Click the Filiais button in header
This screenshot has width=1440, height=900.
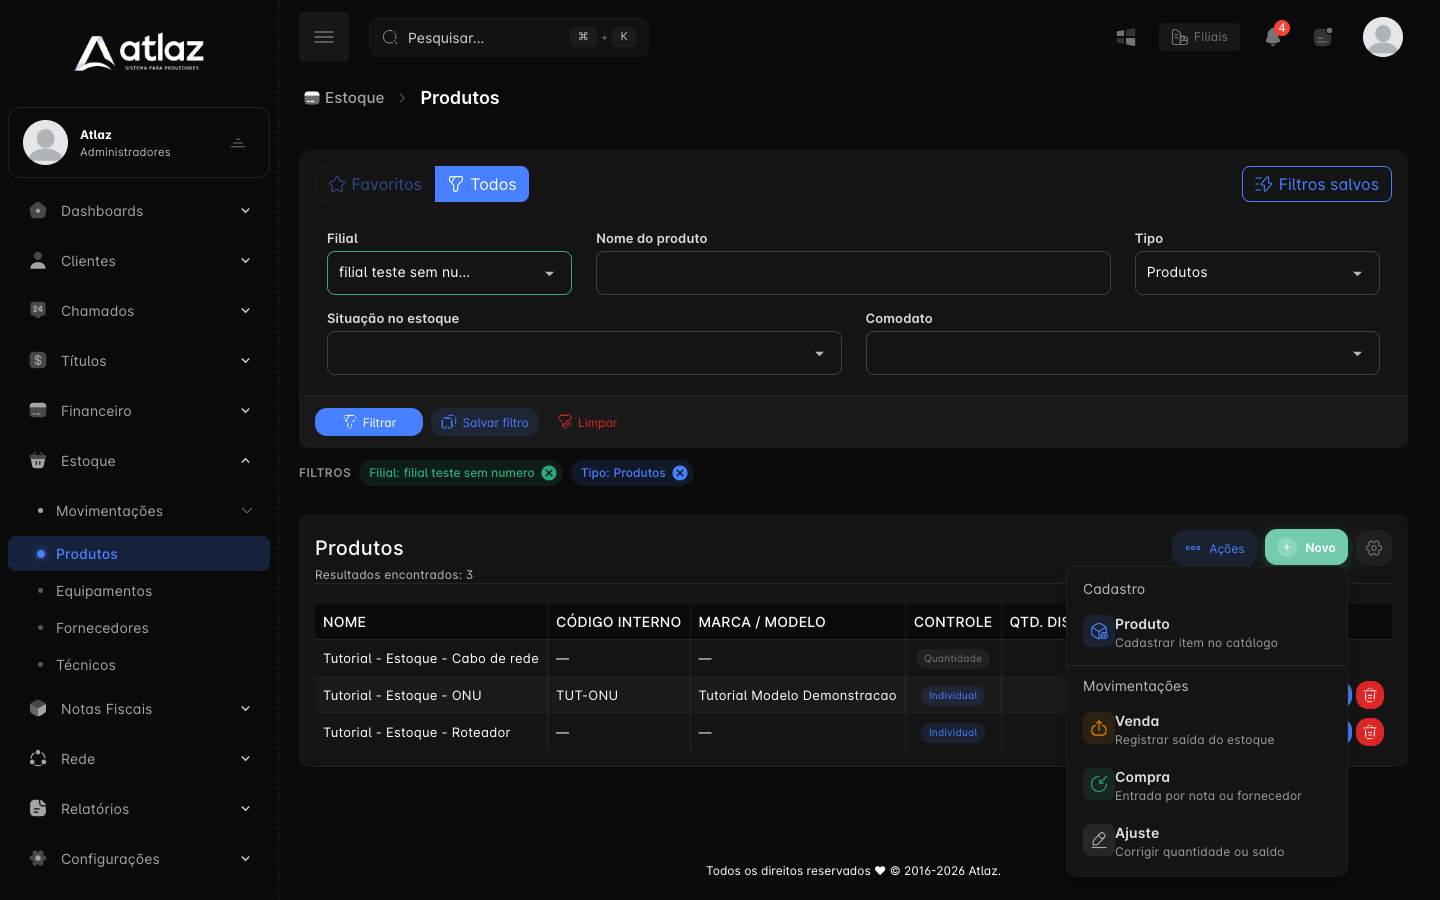click(1199, 37)
